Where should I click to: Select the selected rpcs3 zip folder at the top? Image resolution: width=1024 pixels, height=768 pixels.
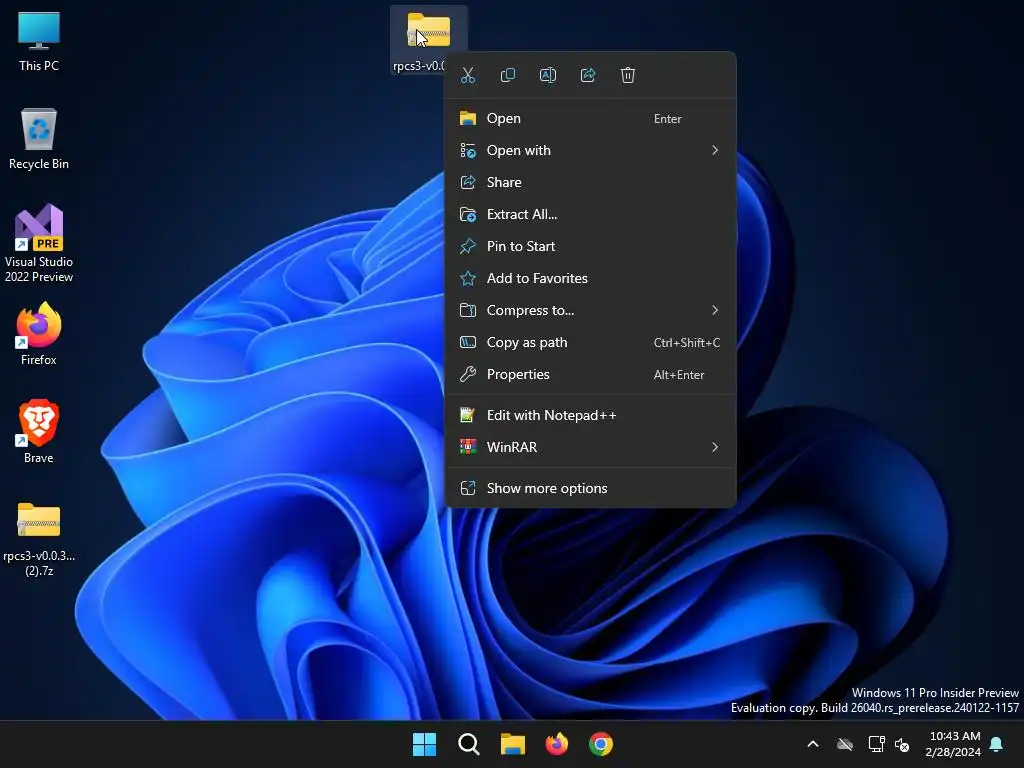point(428,39)
